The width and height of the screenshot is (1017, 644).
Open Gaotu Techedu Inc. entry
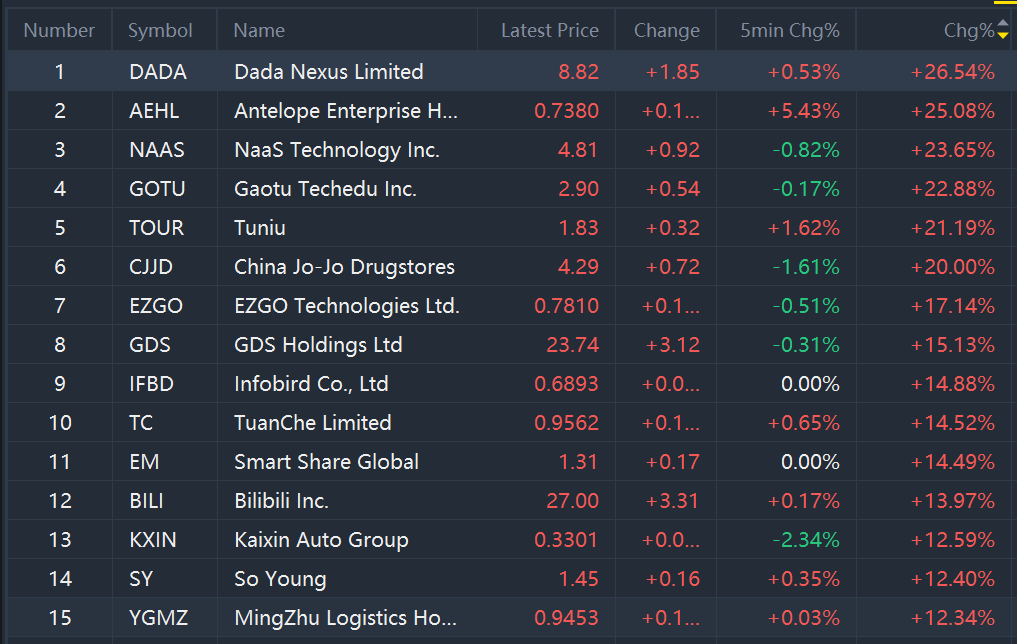pos(325,189)
